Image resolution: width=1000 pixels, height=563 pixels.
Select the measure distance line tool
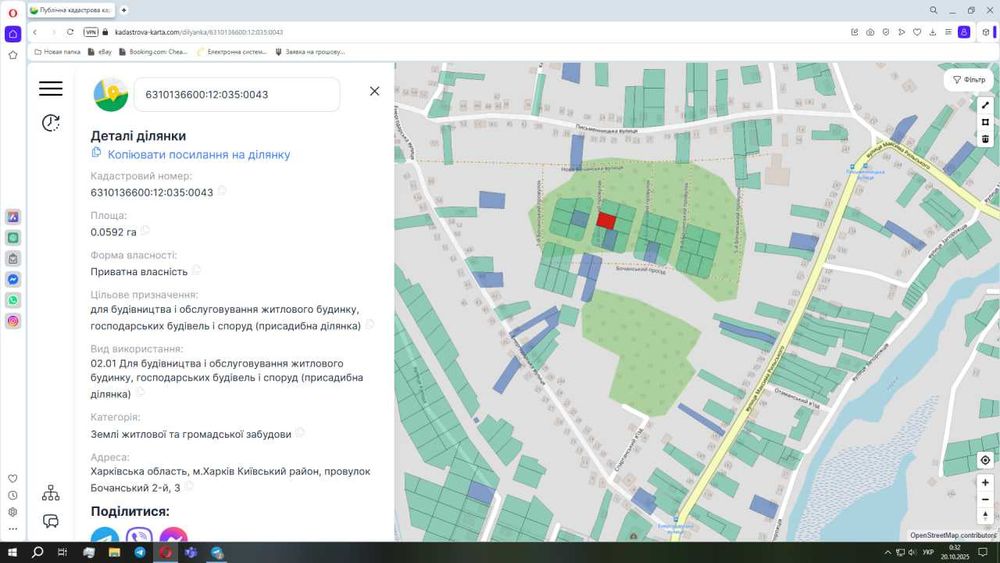point(985,105)
